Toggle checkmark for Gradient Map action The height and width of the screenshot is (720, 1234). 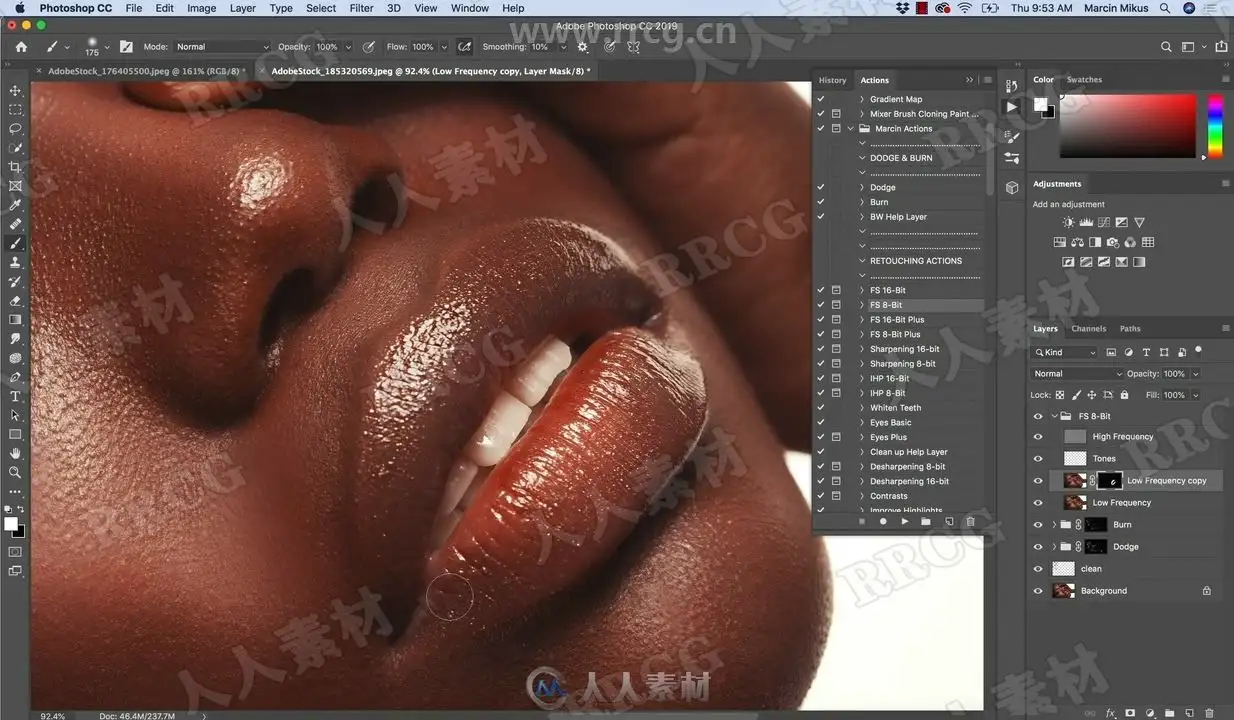pos(821,99)
